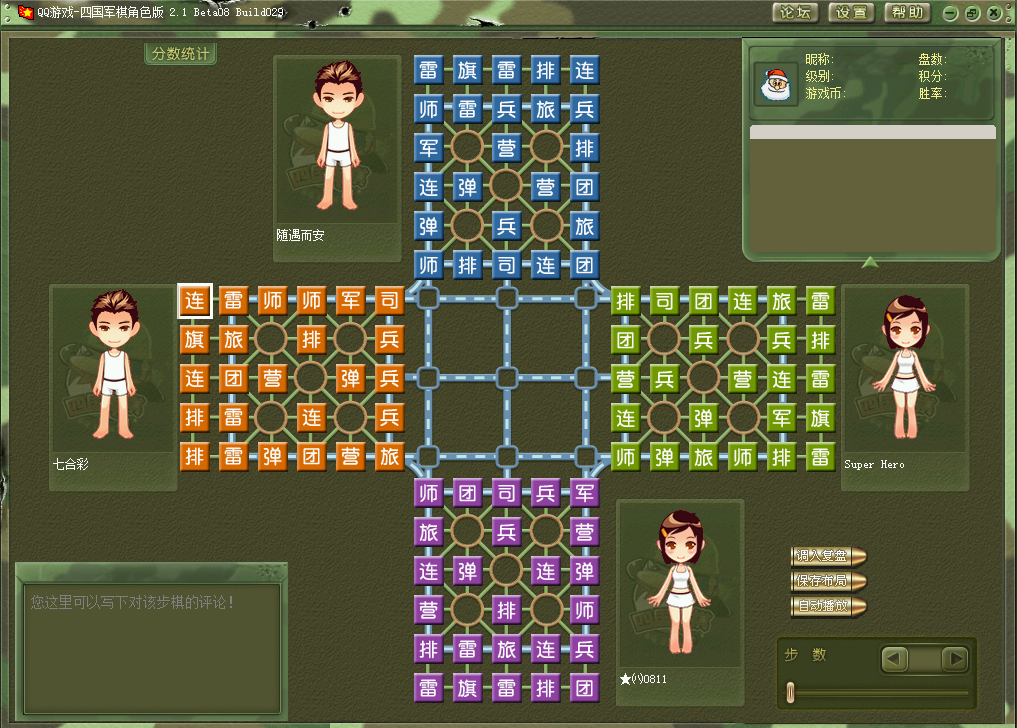
Task: Select the purple 军 piece
Action: click(584, 493)
